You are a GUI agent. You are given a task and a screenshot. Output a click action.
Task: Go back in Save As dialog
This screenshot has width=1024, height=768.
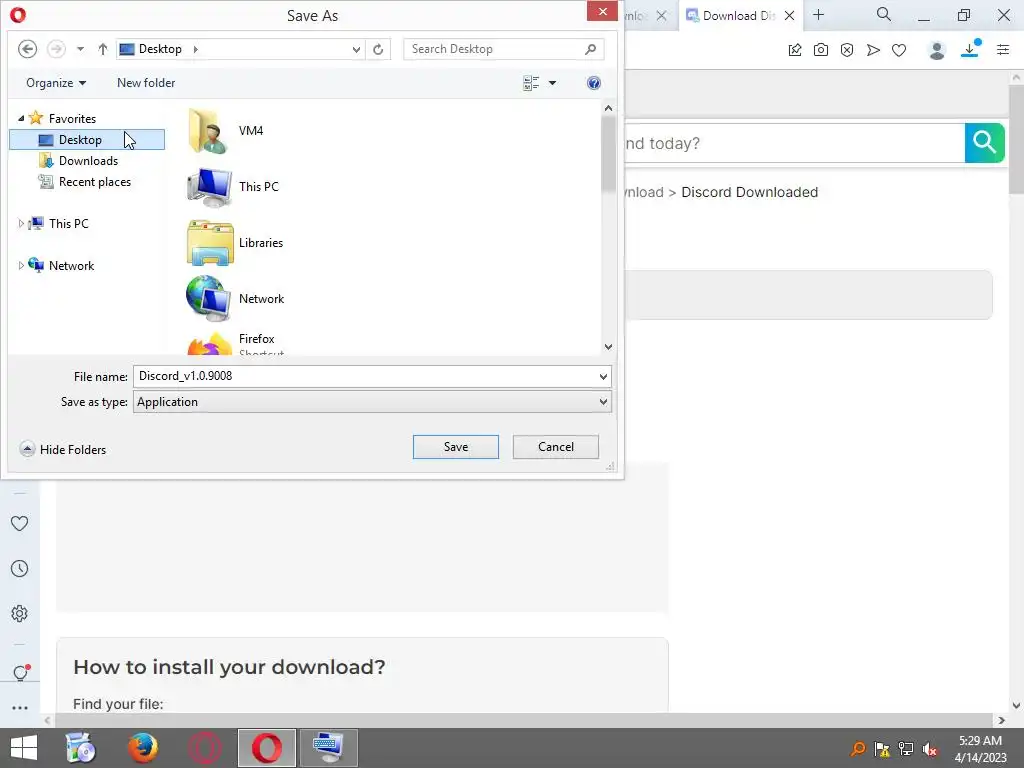pyautogui.click(x=27, y=49)
